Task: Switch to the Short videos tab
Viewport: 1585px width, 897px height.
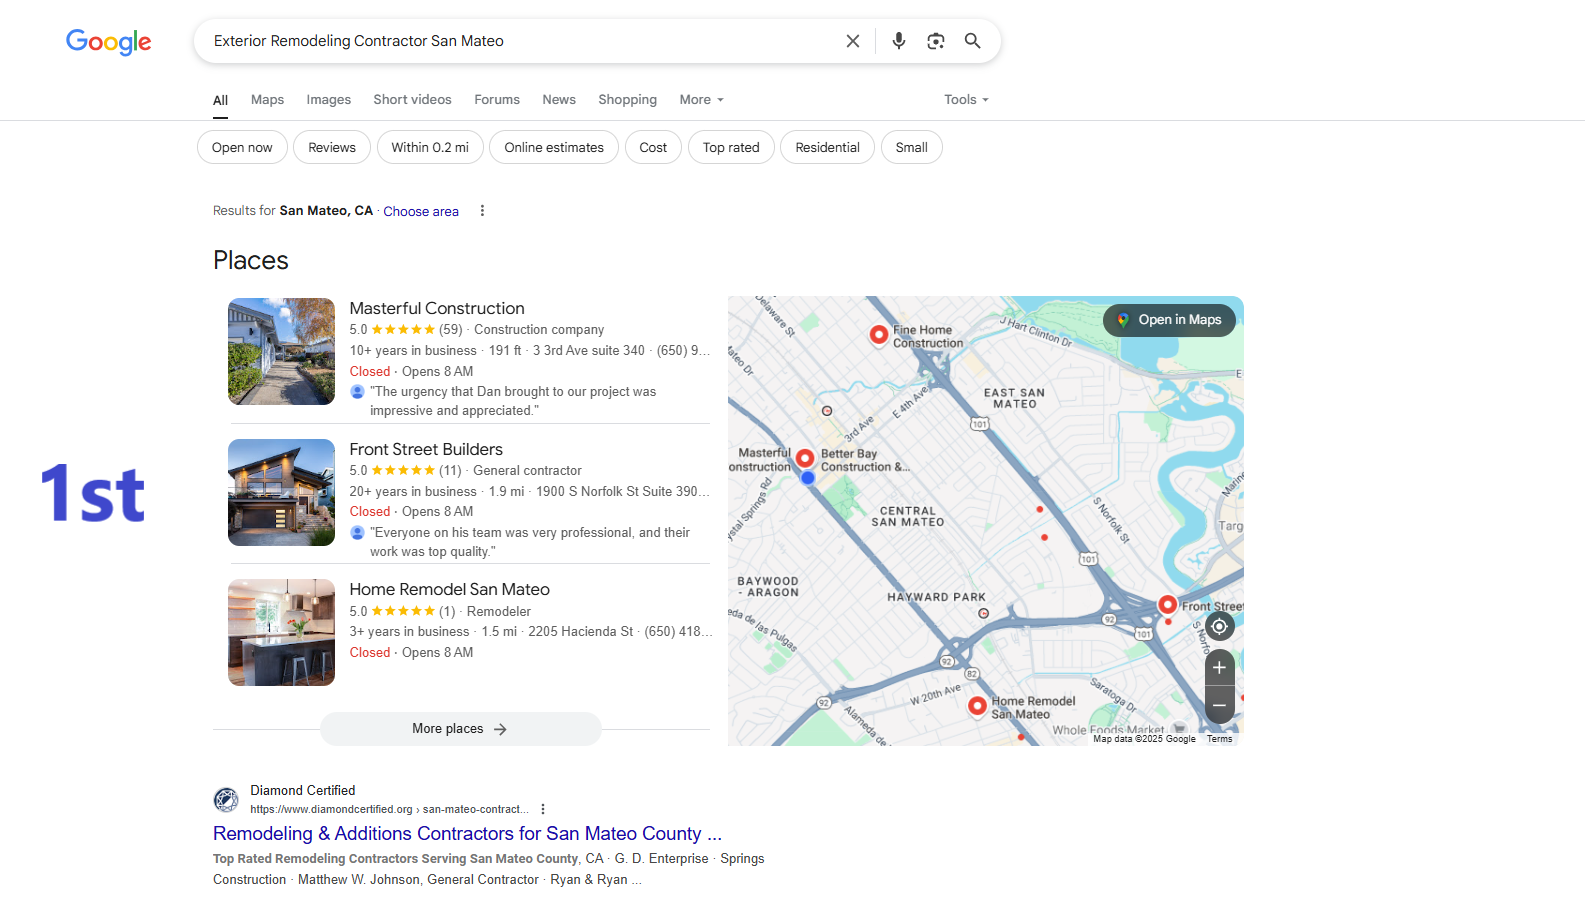Action: (412, 100)
